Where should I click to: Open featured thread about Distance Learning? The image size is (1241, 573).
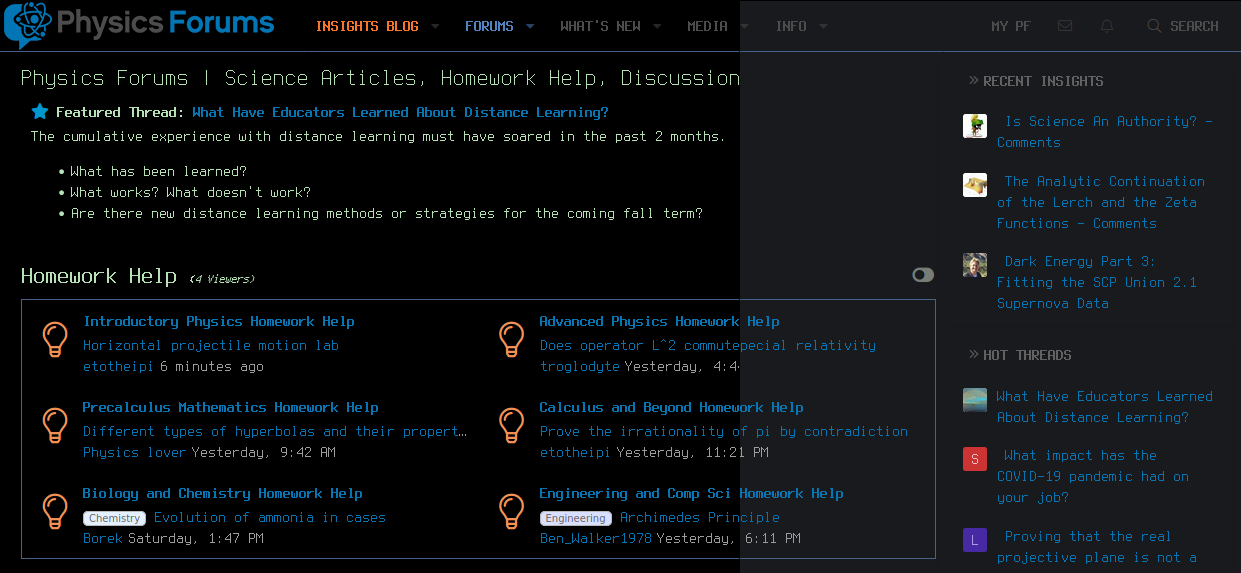coord(400,112)
